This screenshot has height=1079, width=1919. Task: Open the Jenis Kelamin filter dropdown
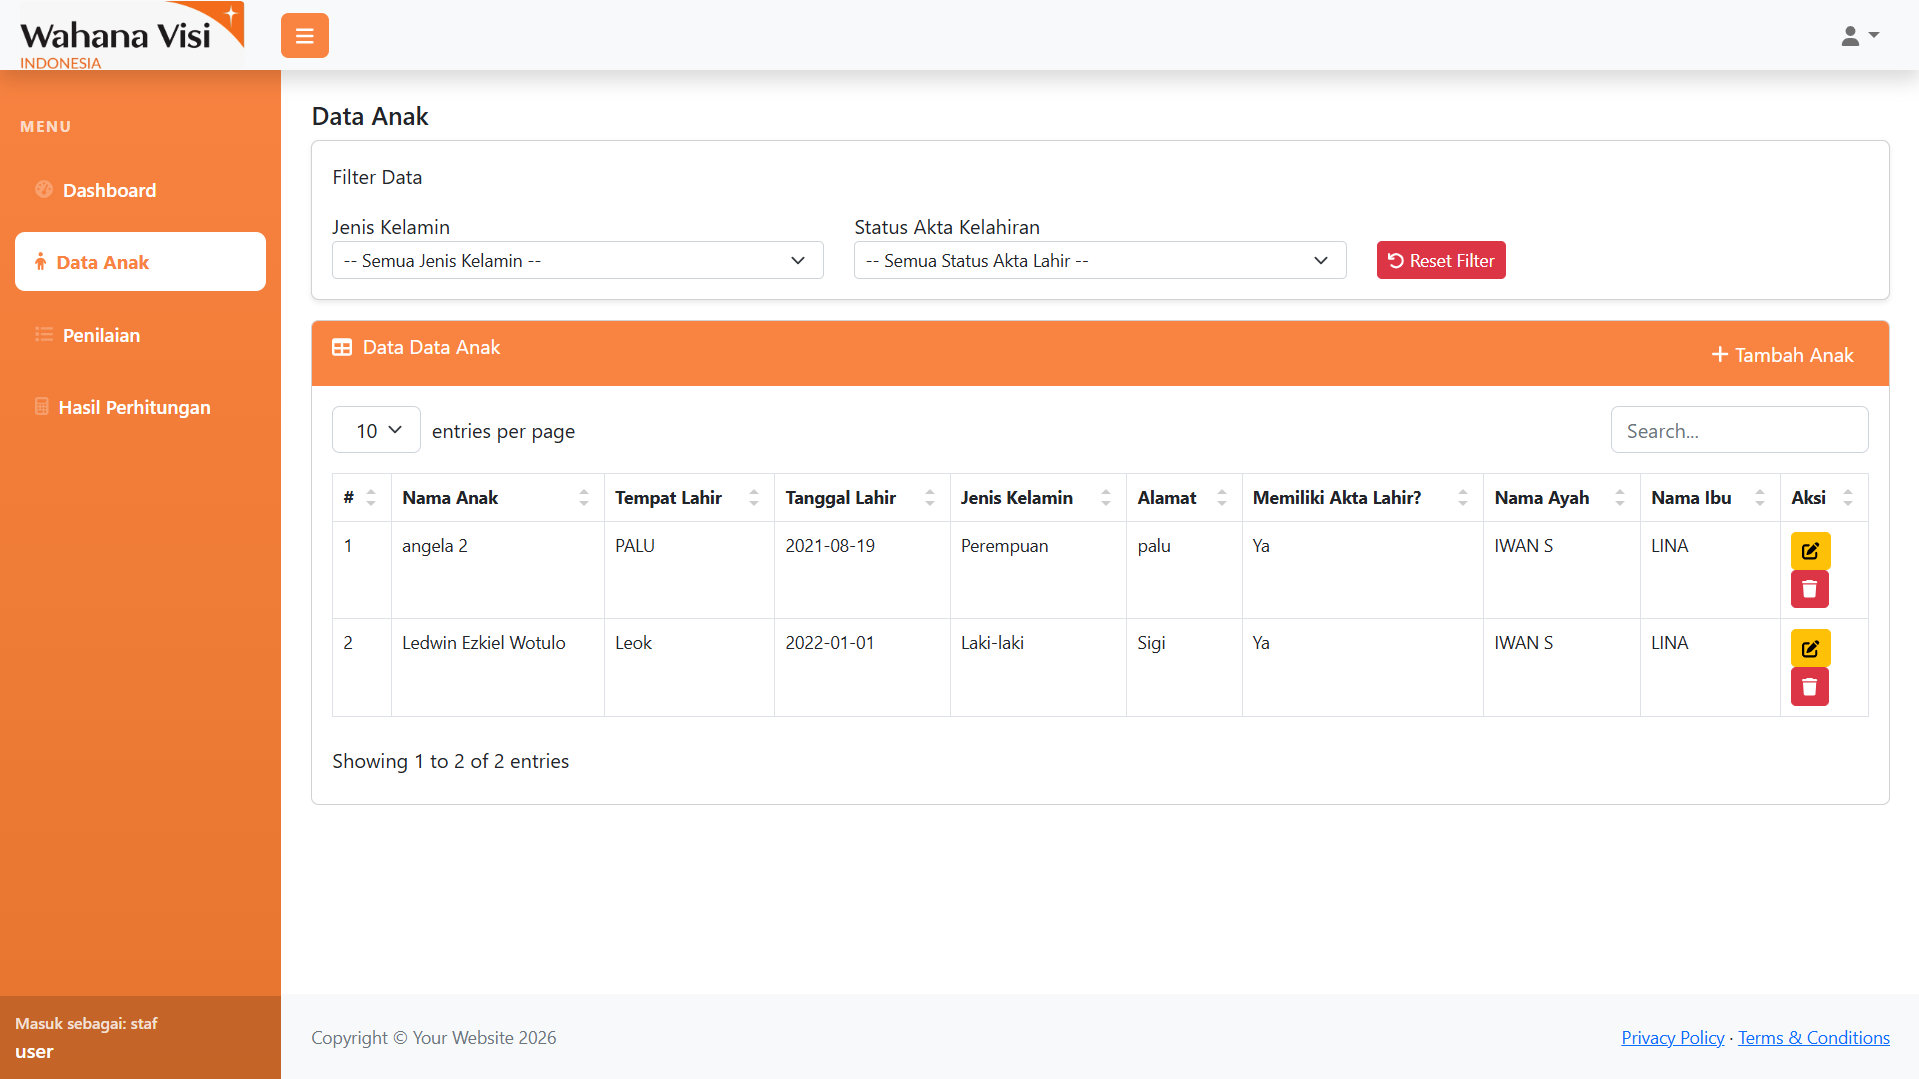tap(577, 261)
